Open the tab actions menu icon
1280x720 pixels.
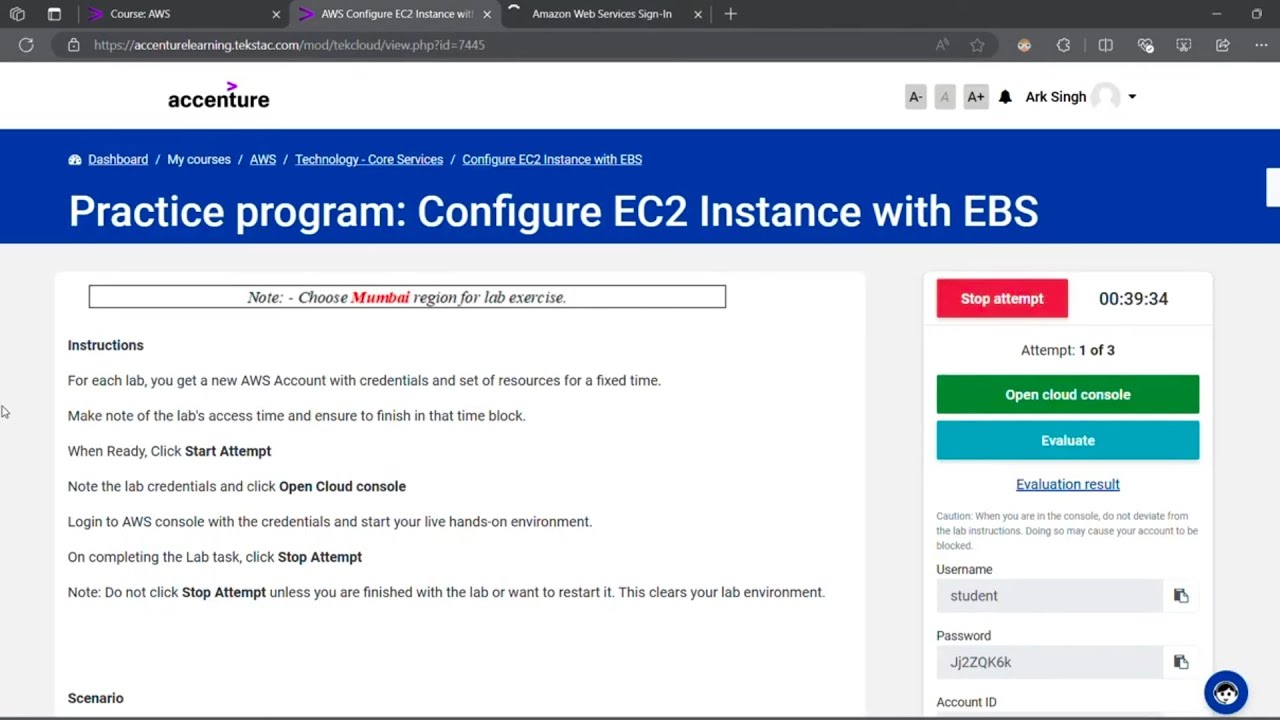pyautogui.click(x=54, y=14)
